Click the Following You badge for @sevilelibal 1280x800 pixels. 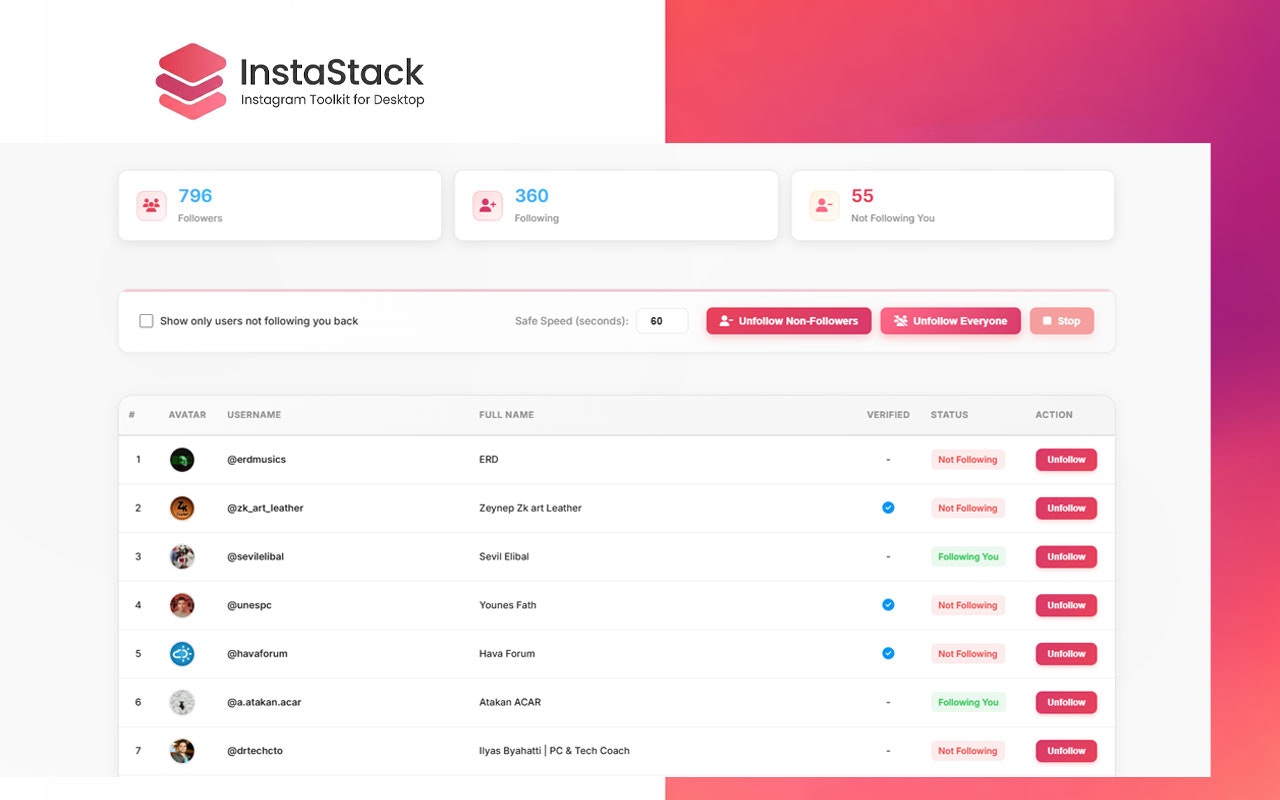[968, 556]
